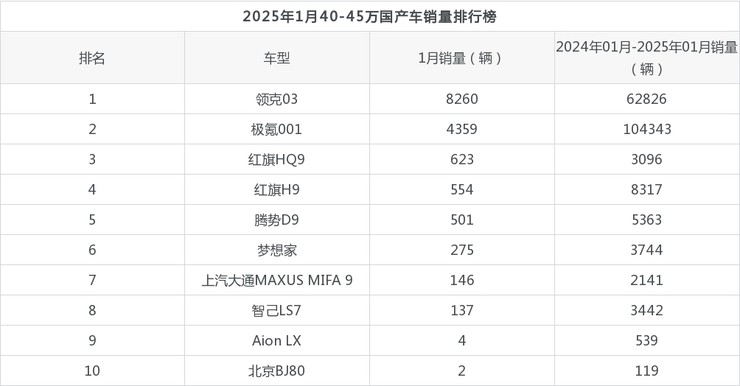Click the 62826 cumulative sales cell
Viewport: 740px width, 386px height.
(x=647, y=99)
